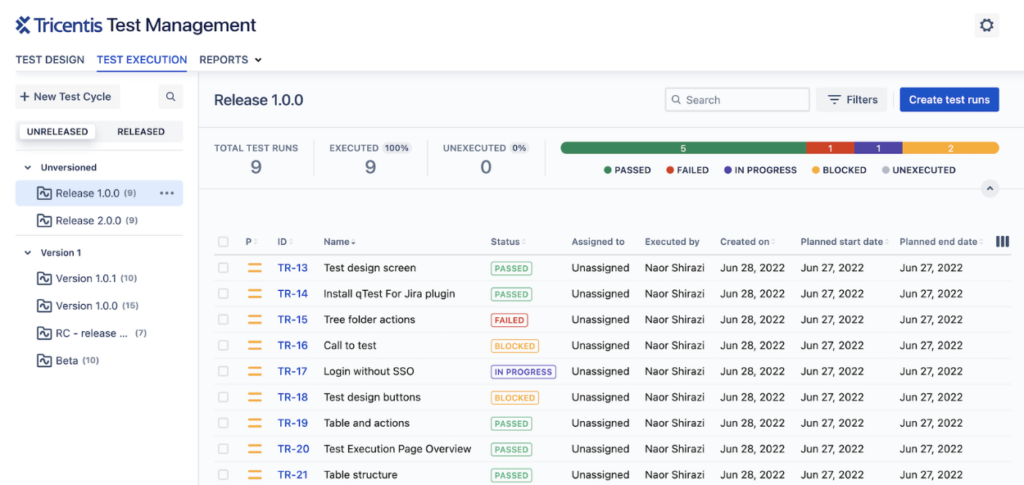The width and height of the screenshot is (1024, 485).
Task: Sort table by Created on column
Action: click(x=748, y=242)
